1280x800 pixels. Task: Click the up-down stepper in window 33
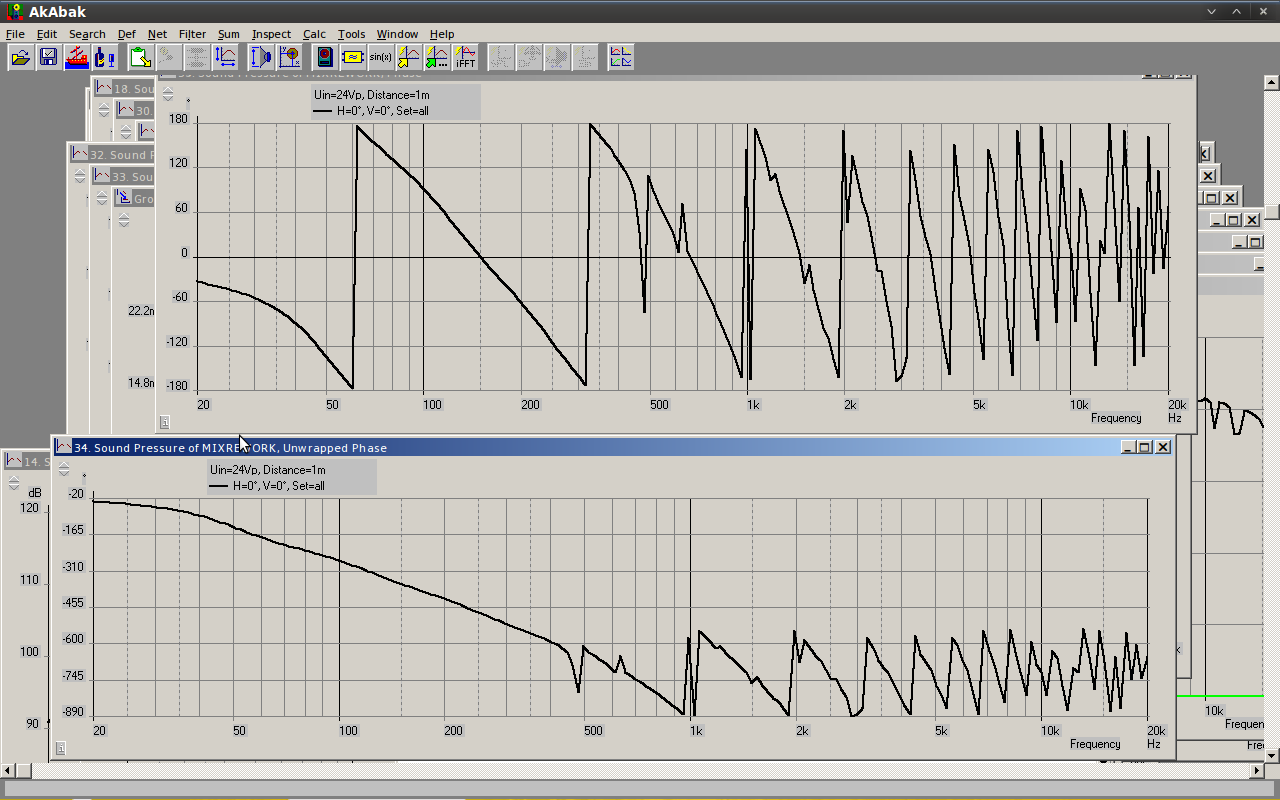[101, 198]
